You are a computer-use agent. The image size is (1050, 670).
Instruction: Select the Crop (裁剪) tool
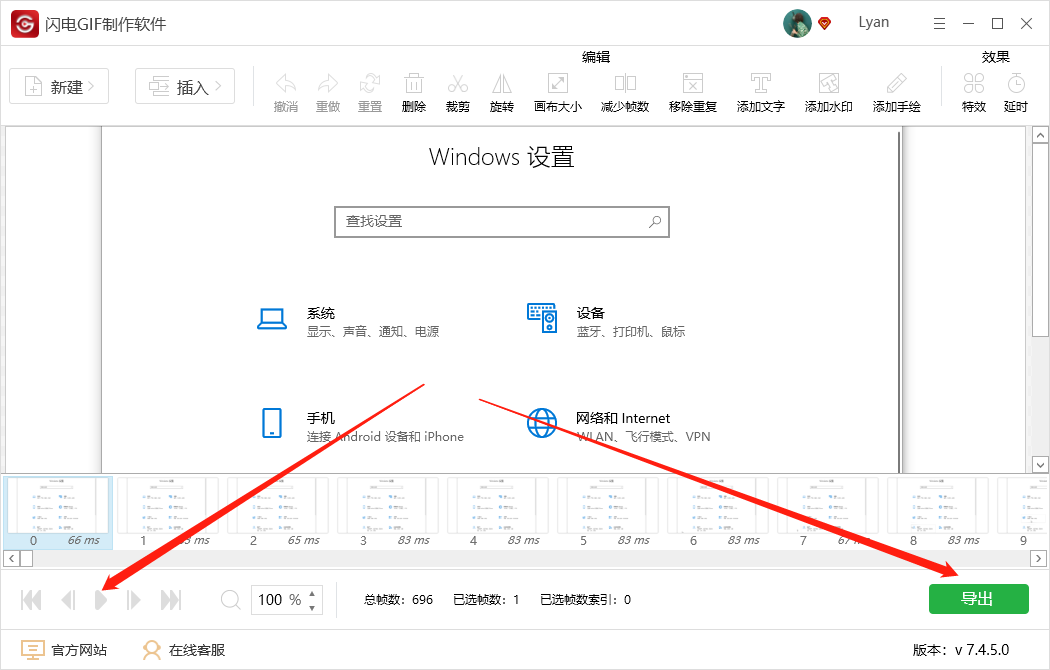(458, 92)
